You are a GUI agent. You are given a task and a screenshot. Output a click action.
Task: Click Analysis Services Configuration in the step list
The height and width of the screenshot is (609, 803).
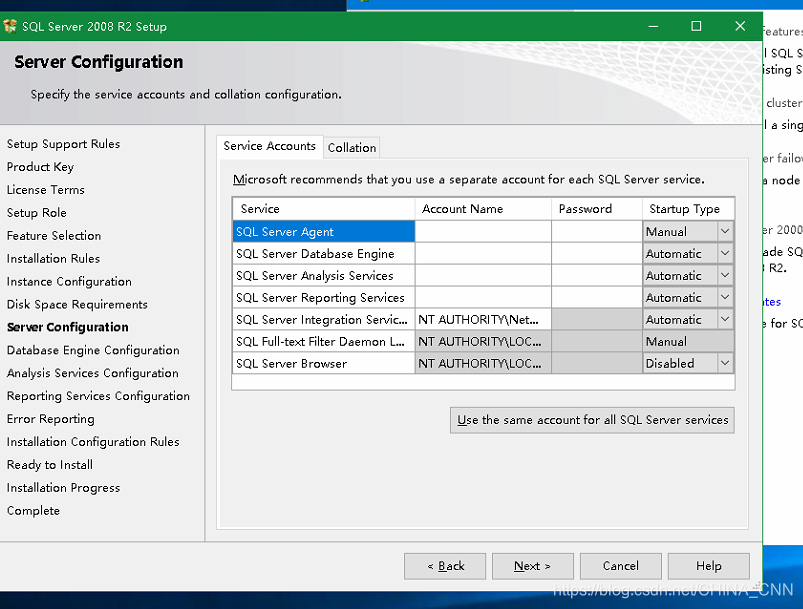pyautogui.click(x=93, y=373)
